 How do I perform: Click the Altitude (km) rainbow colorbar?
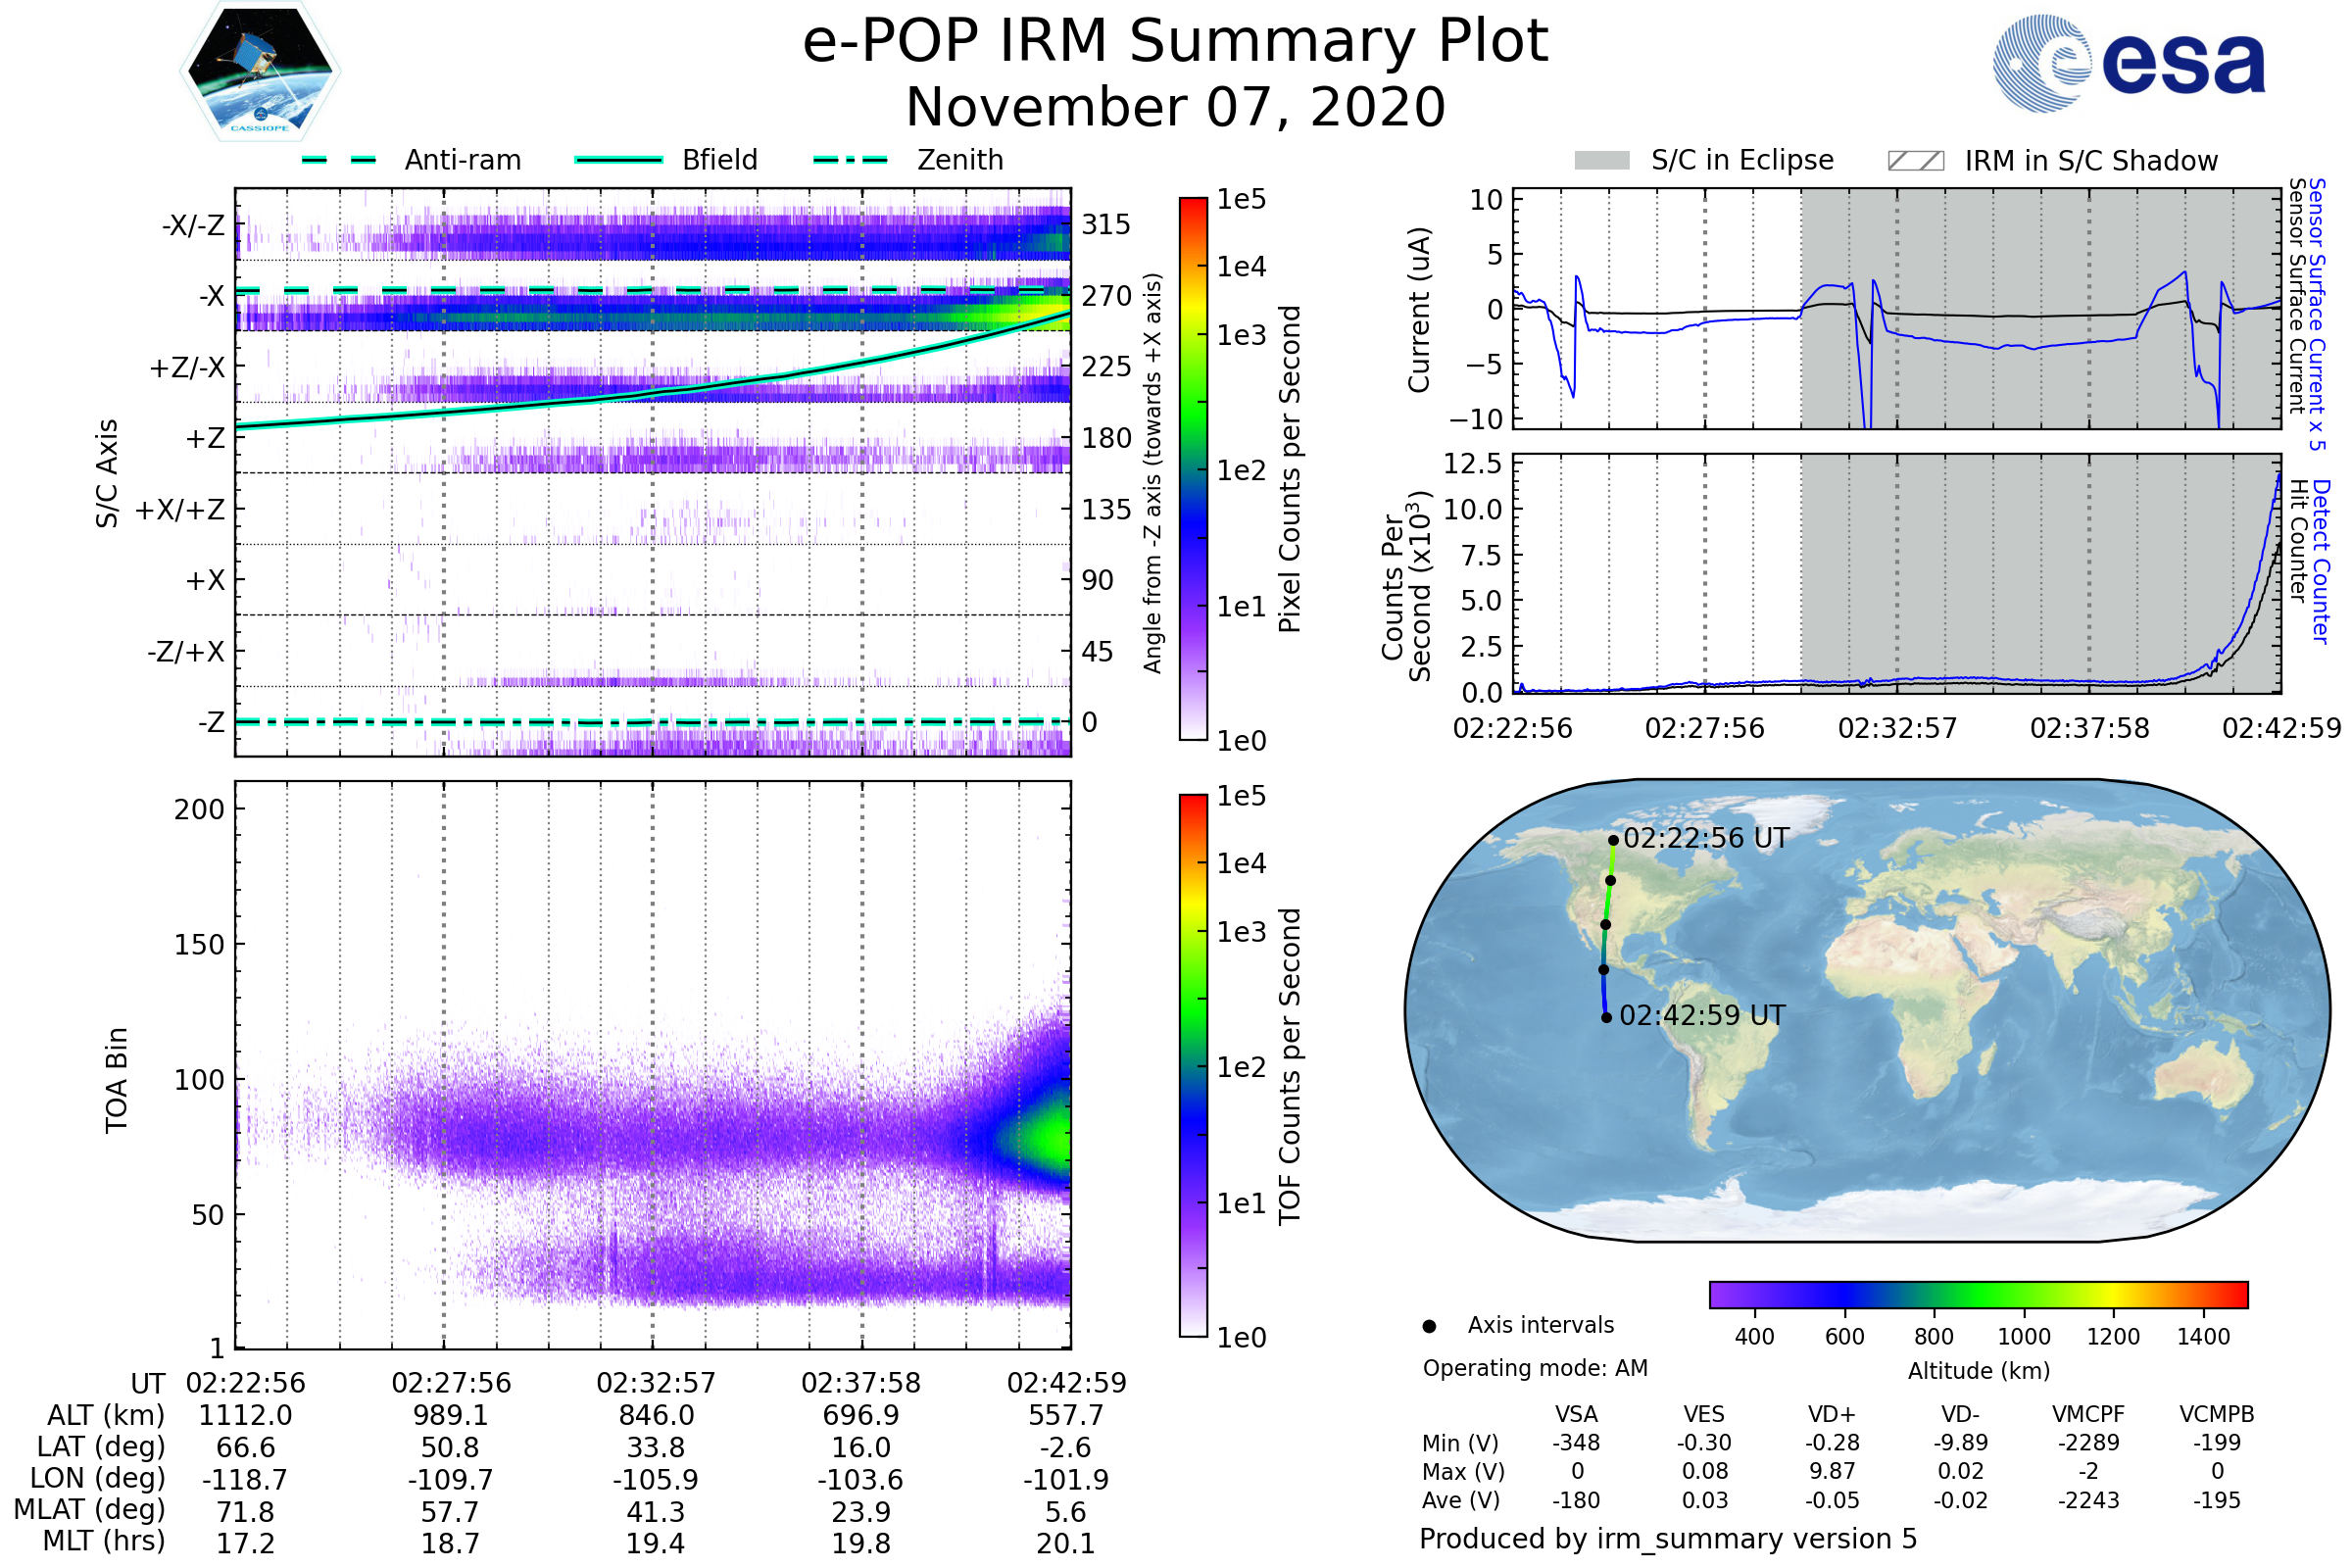click(x=1978, y=1295)
